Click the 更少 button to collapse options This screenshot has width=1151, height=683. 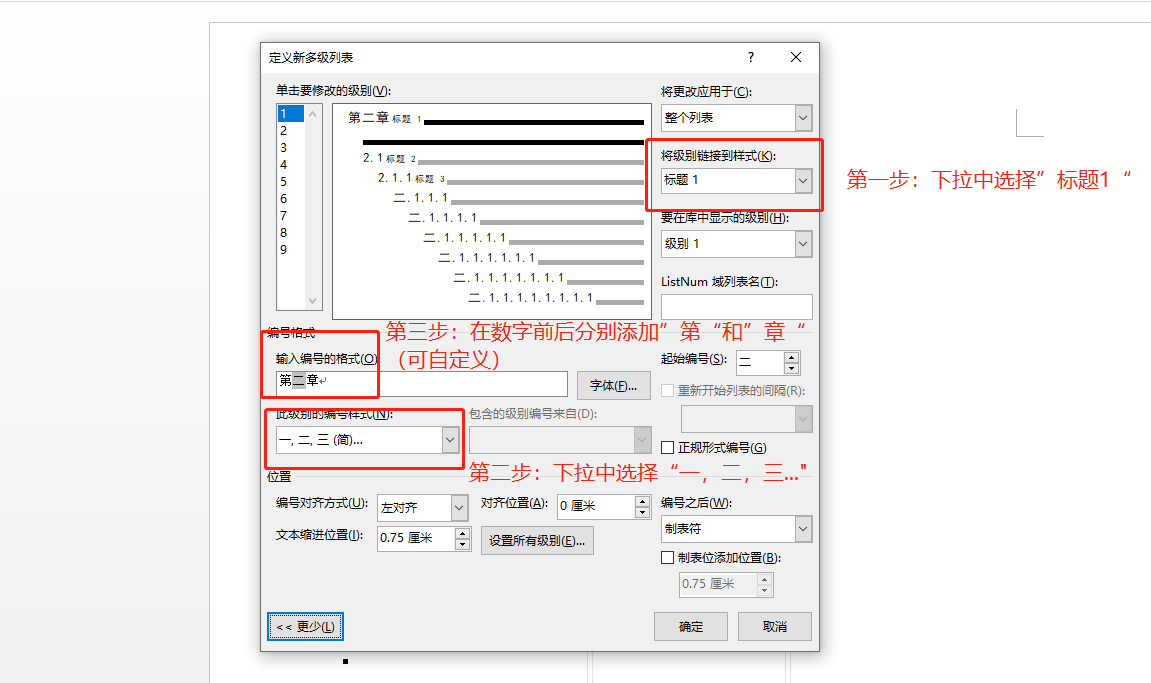click(x=305, y=625)
